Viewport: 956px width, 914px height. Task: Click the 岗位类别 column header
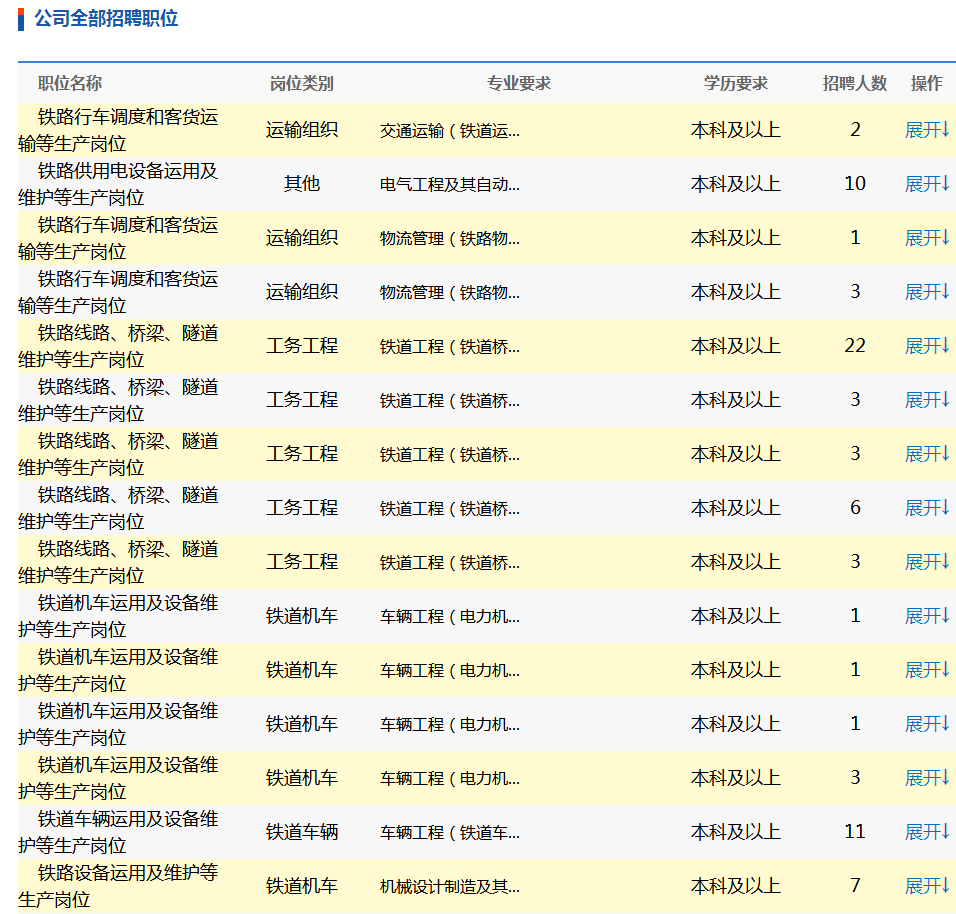tap(301, 84)
